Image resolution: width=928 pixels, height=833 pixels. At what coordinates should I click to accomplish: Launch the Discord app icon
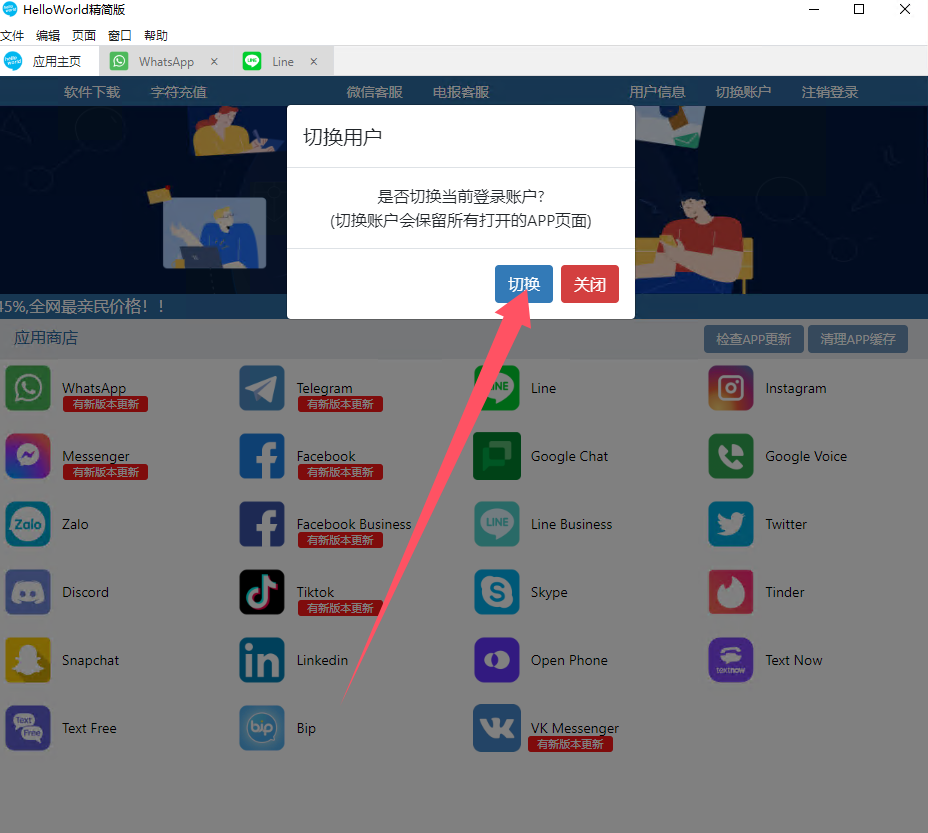click(28, 592)
